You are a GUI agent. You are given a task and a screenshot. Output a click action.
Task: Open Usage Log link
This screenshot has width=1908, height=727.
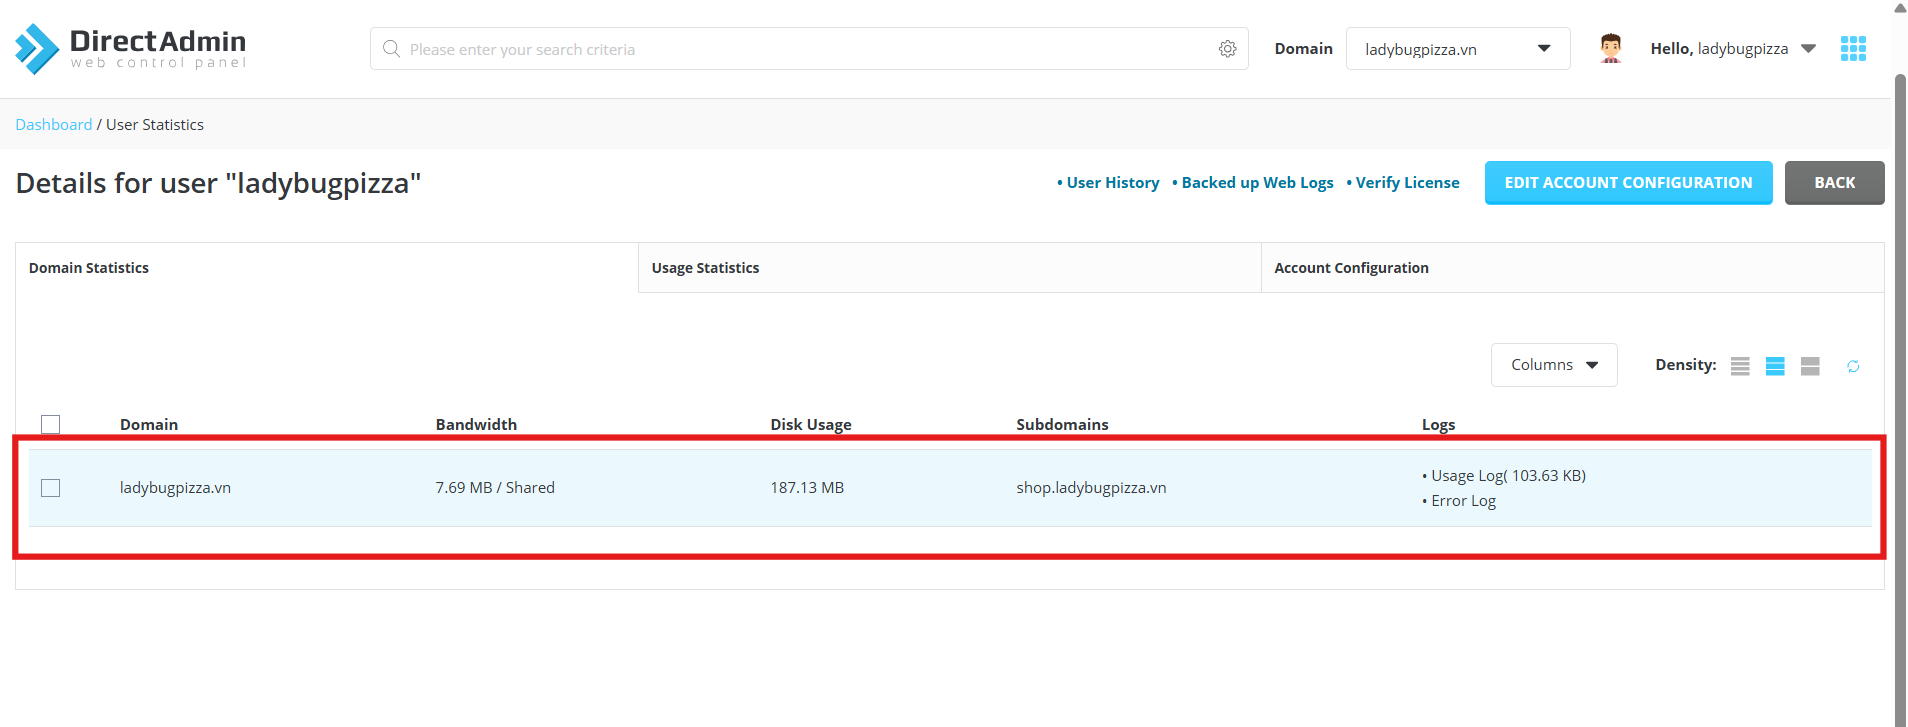[1508, 476]
